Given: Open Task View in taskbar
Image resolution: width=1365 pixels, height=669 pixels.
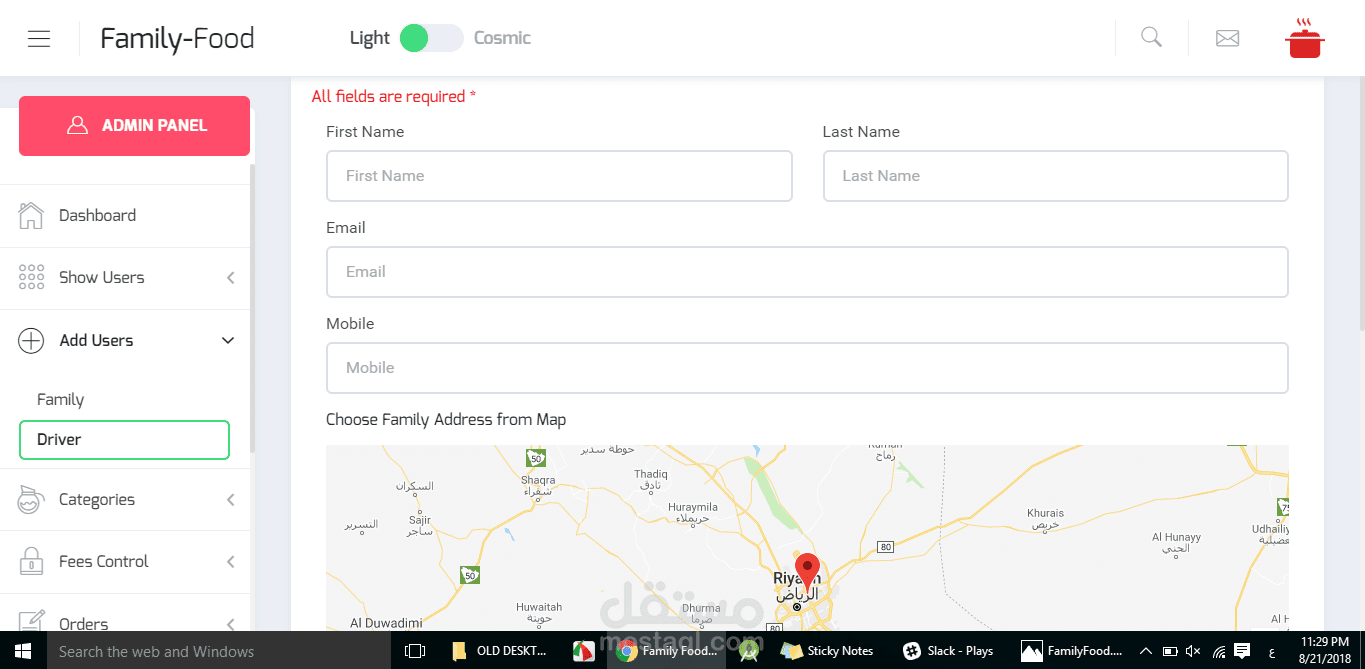Looking at the screenshot, I should click(x=414, y=651).
